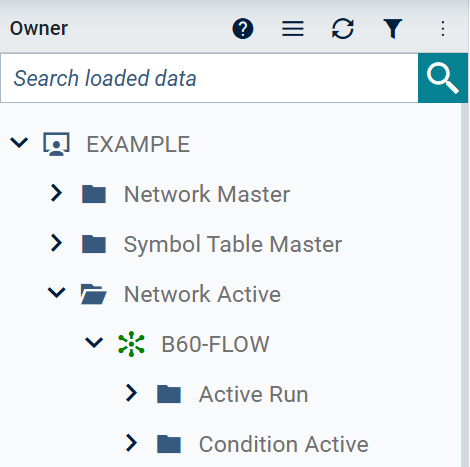The image size is (470, 467).
Task: Collapse the EXAMPLE owner node
Action: click(x=19, y=143)
